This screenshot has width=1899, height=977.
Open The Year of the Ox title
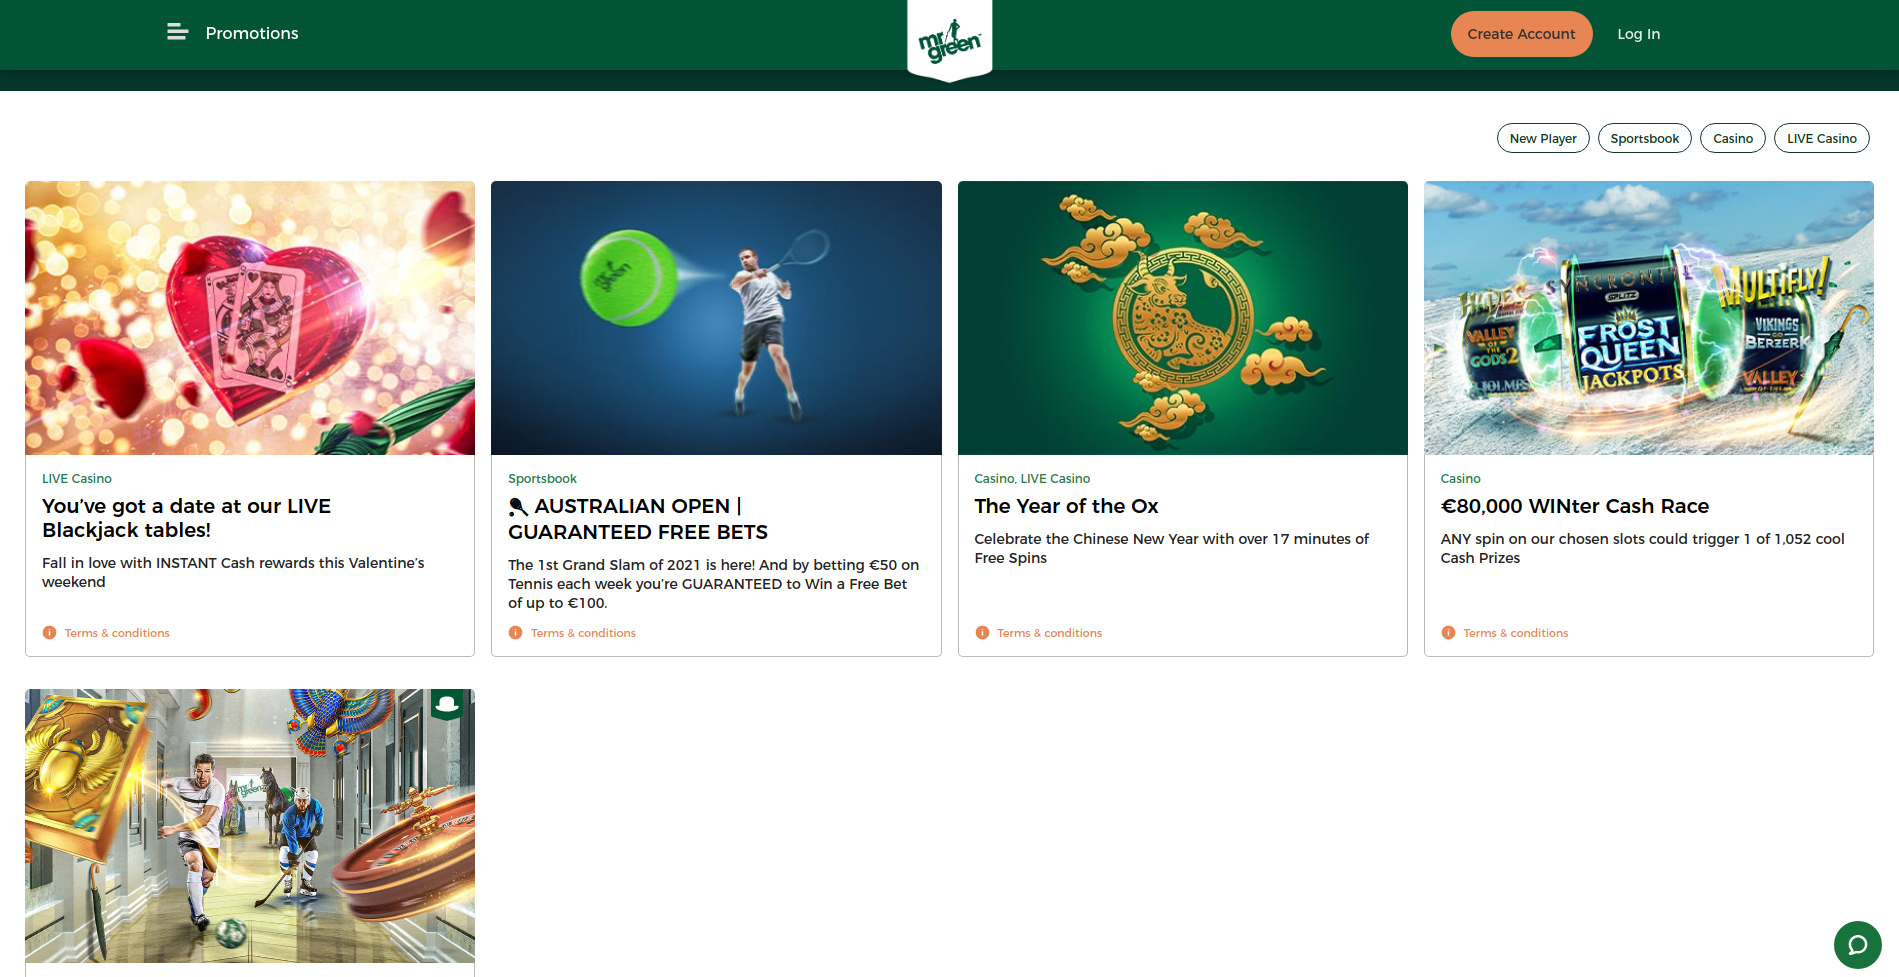1066,506
